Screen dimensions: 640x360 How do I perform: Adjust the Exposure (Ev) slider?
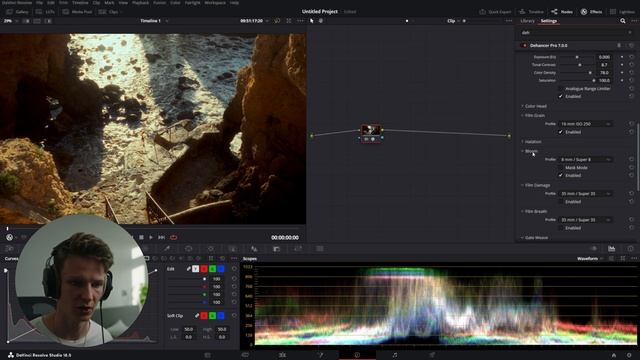[576, 57]
